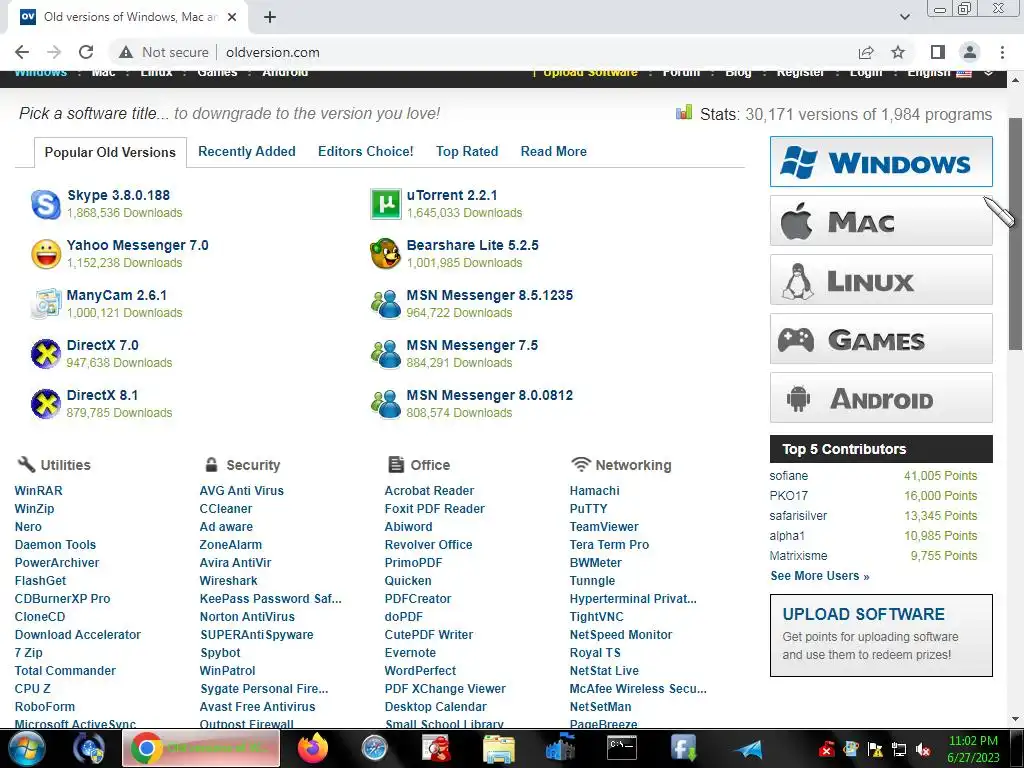Select the Android platform button
Viewport: 1024px width, 768px height.
[x=881, y=398]
